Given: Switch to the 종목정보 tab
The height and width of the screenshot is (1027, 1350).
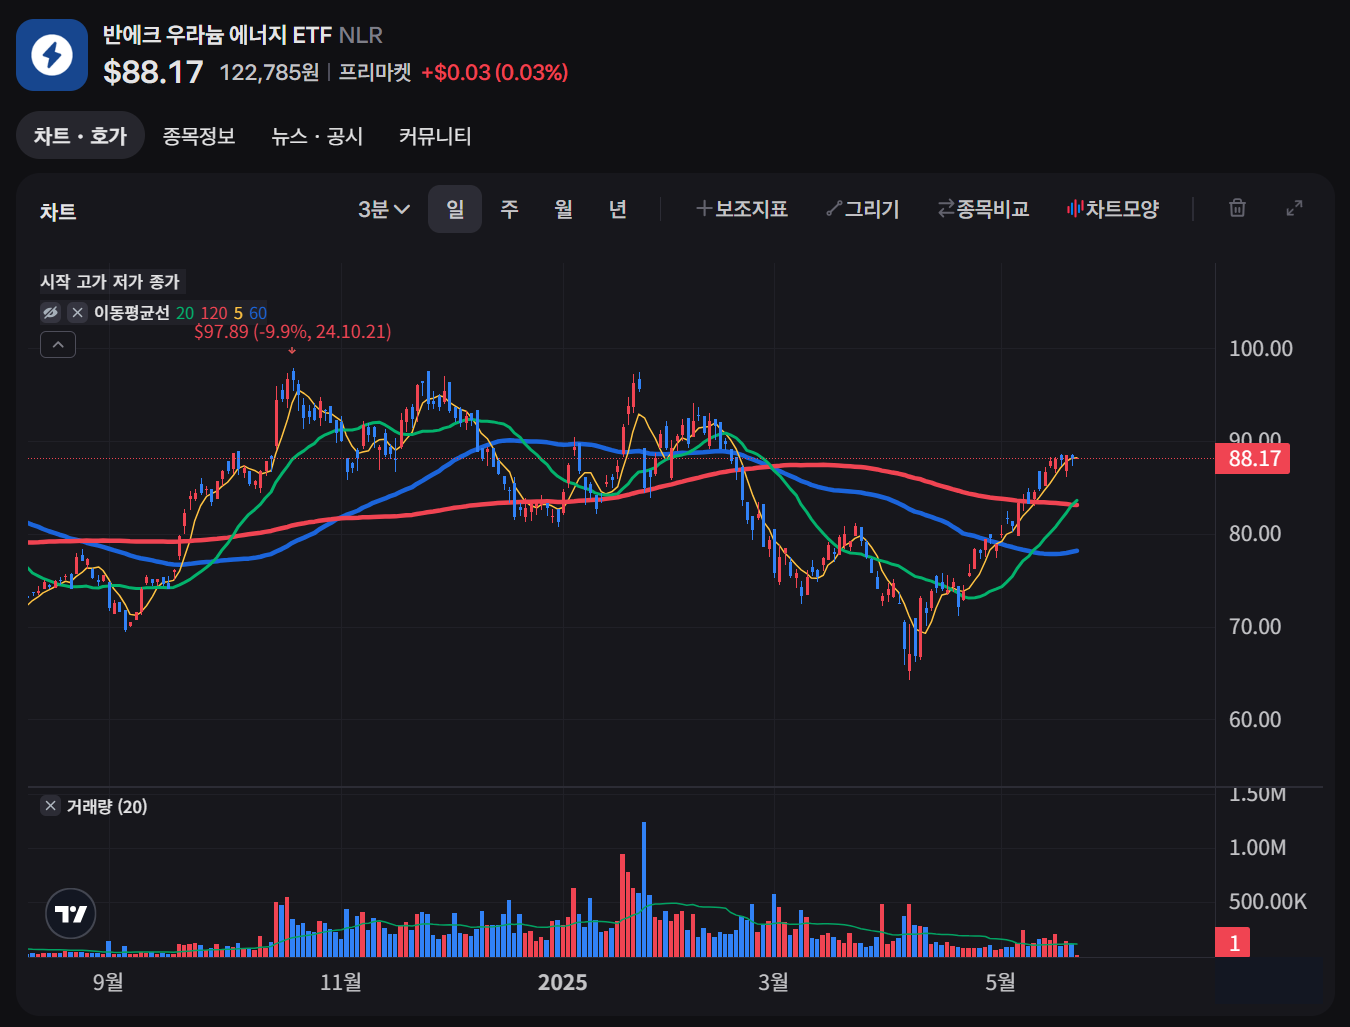Looking at the screenshot, I should (x=199, y=136).
